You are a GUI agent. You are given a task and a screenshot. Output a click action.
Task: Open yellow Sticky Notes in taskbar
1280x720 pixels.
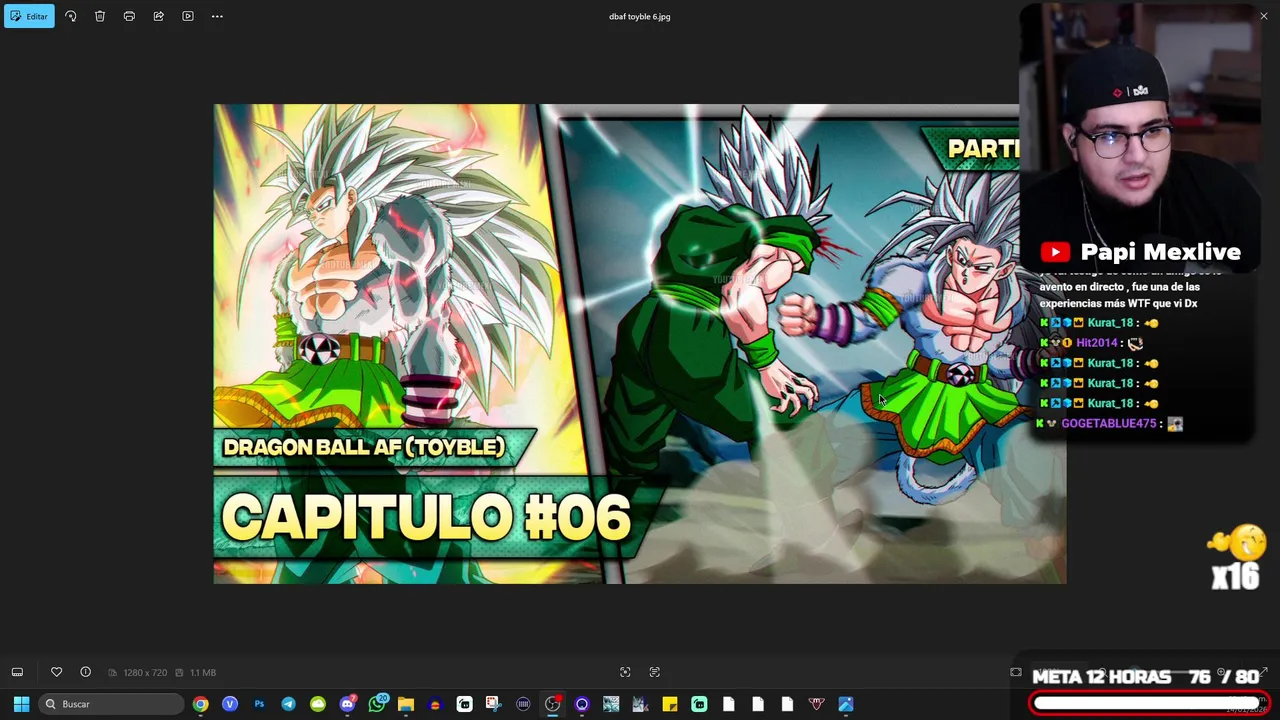(670, 704)
